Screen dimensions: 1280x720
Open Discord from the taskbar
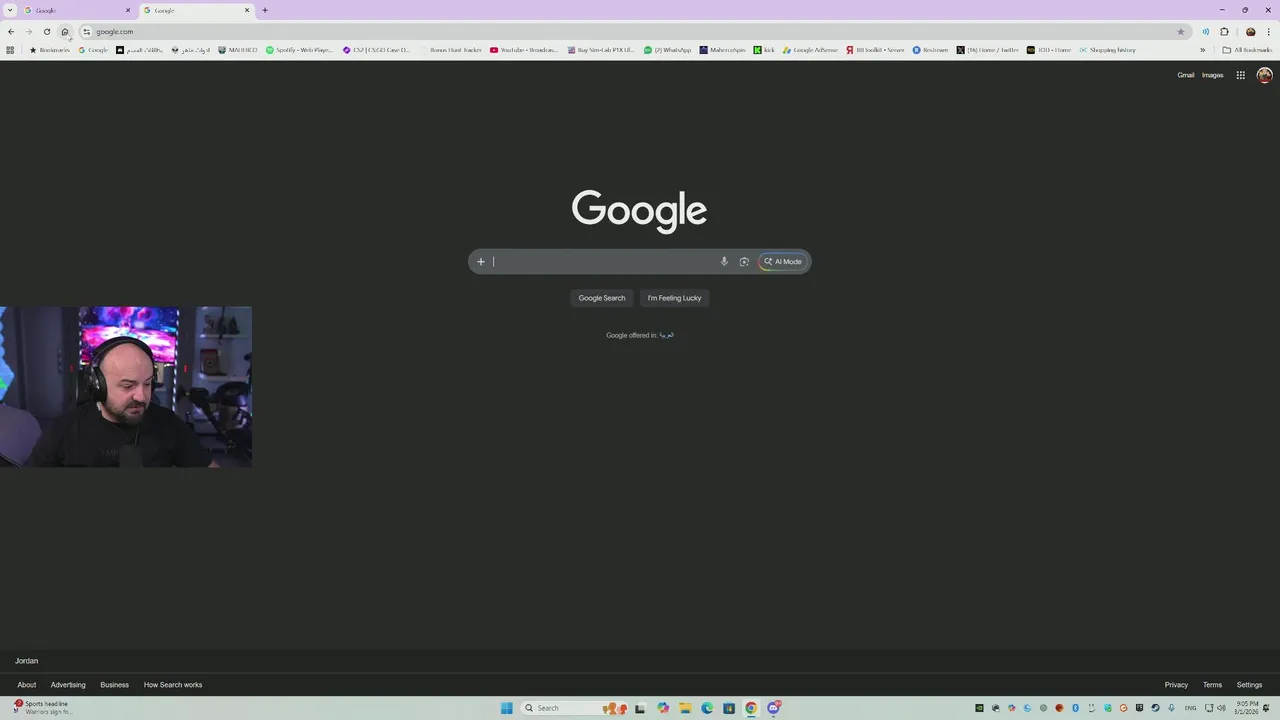pos(773,708)
